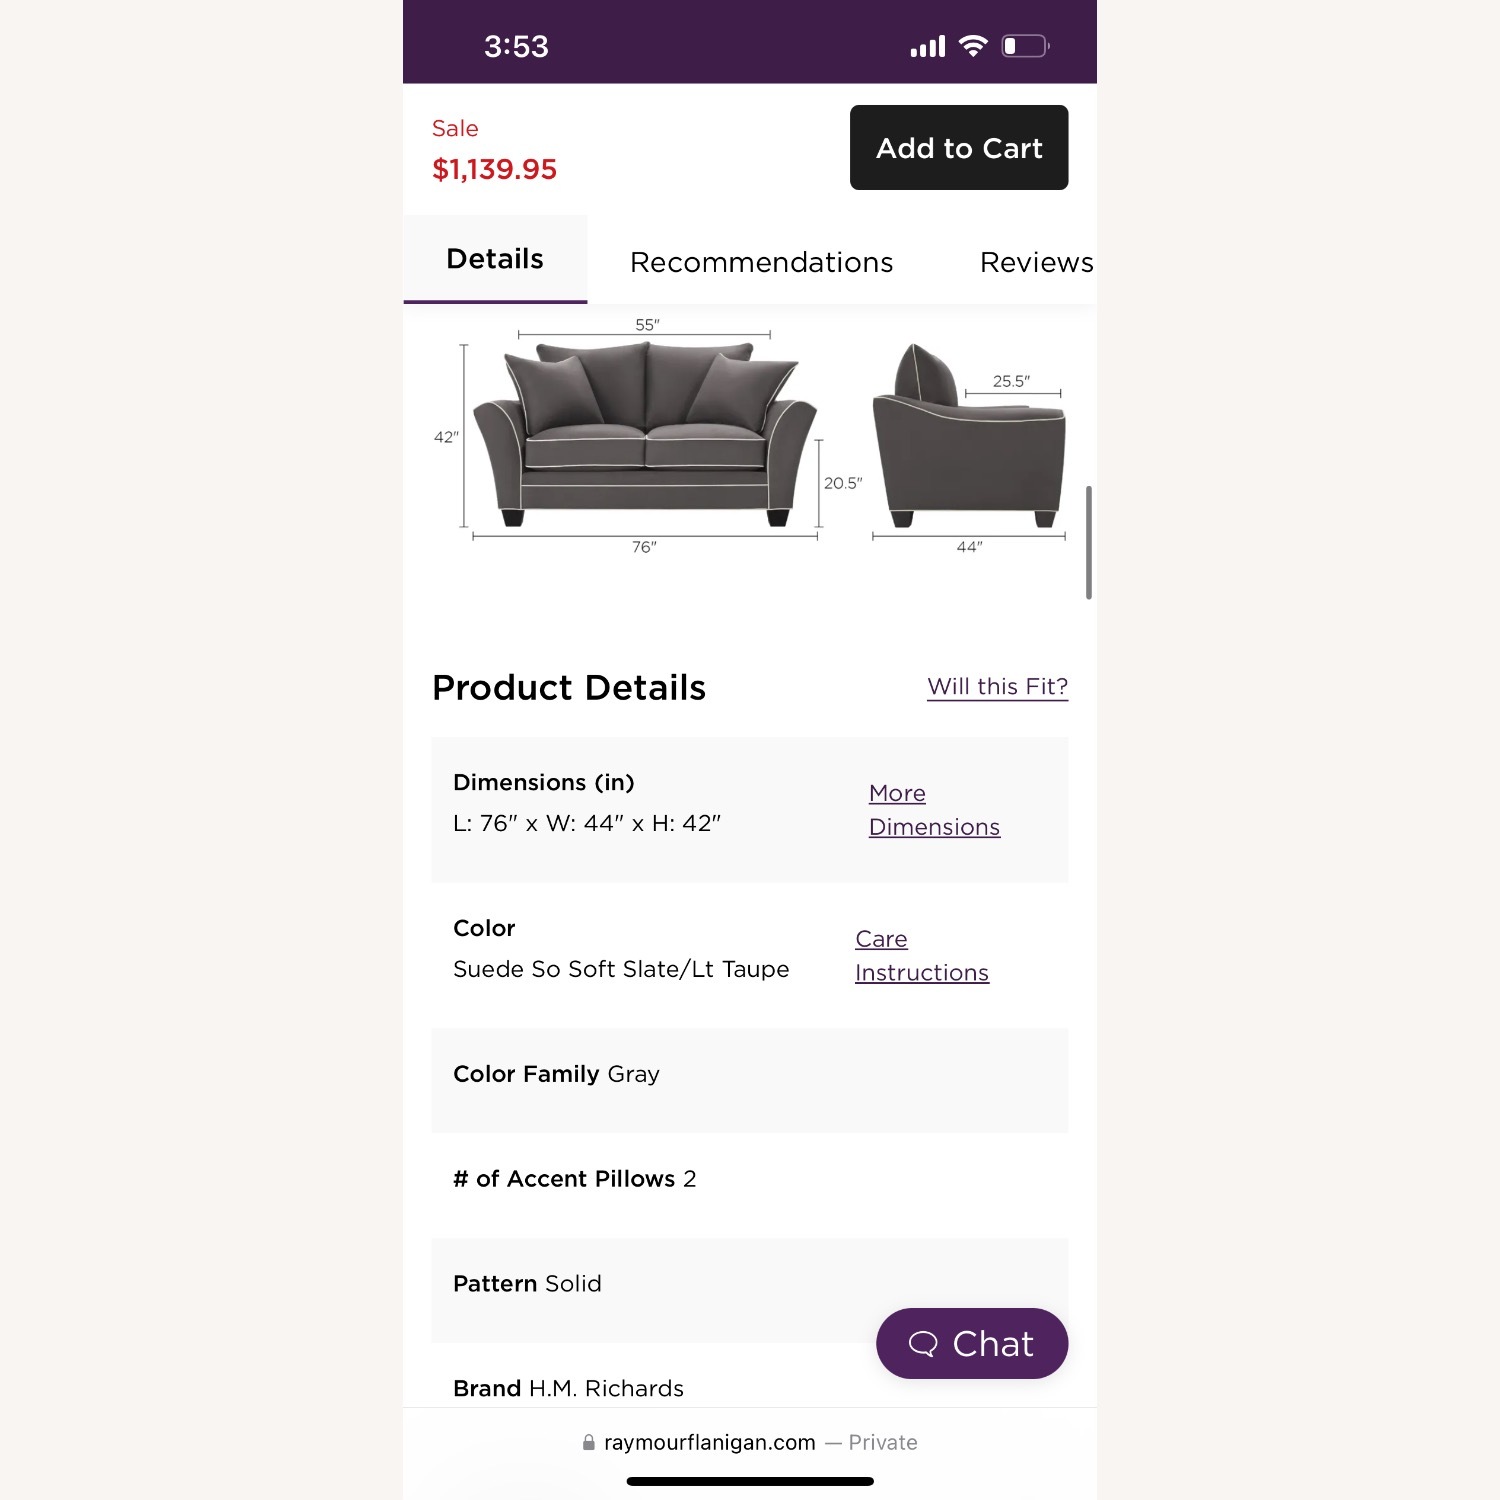This screenshot has height=1500, width=1500.
Task: Tap the cellular signal bars icon
Action: [928, 46]
